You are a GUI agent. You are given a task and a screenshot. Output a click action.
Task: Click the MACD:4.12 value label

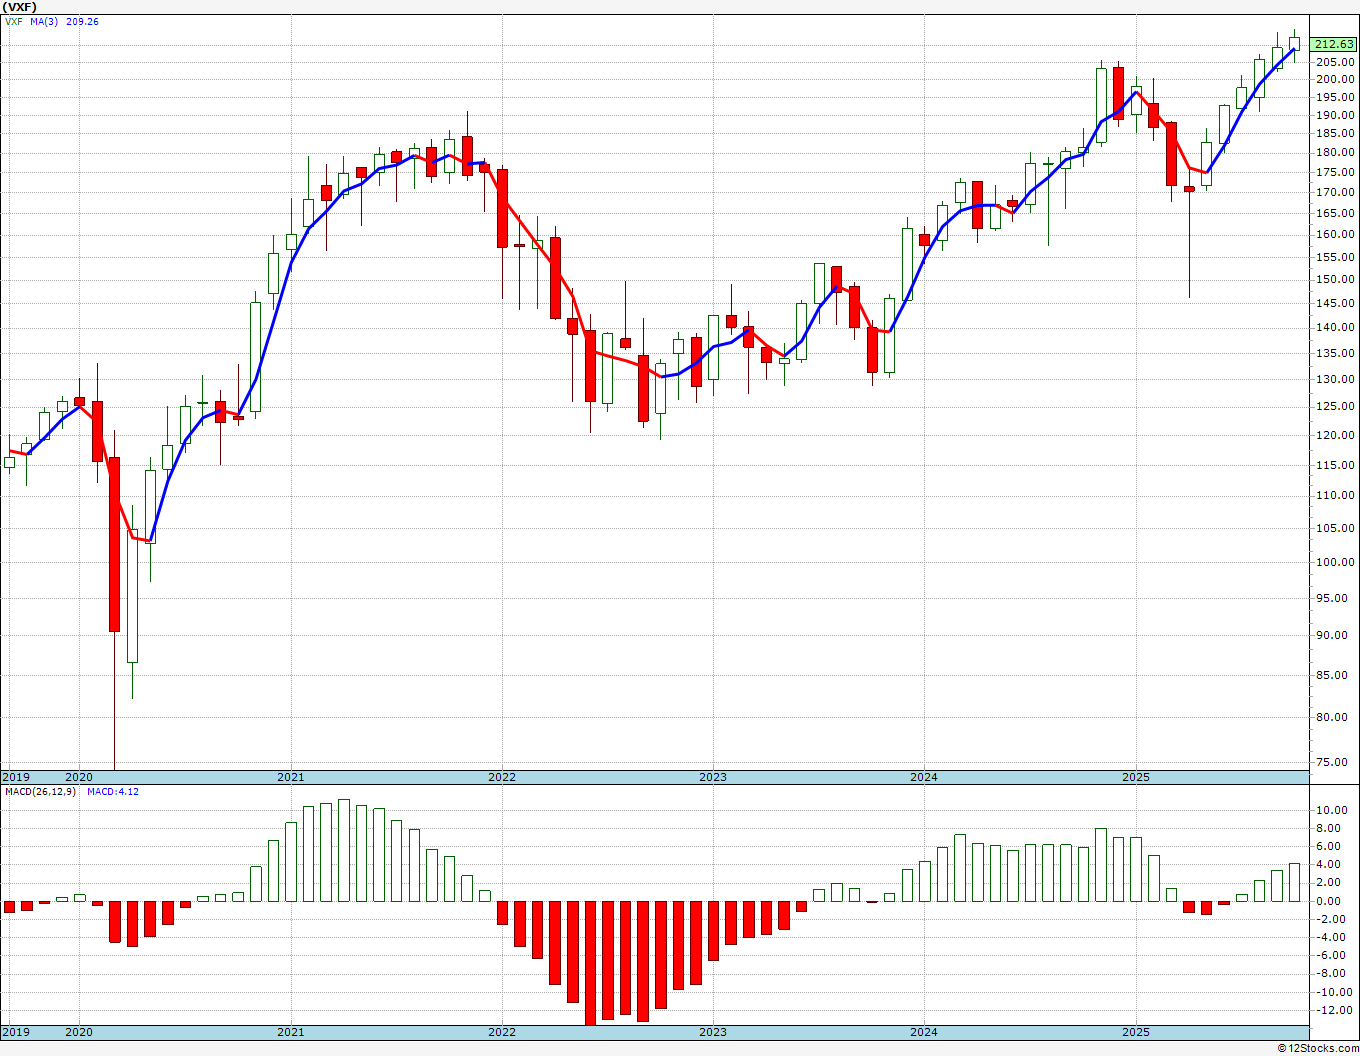pyautogui.click(x=113, y=792)
